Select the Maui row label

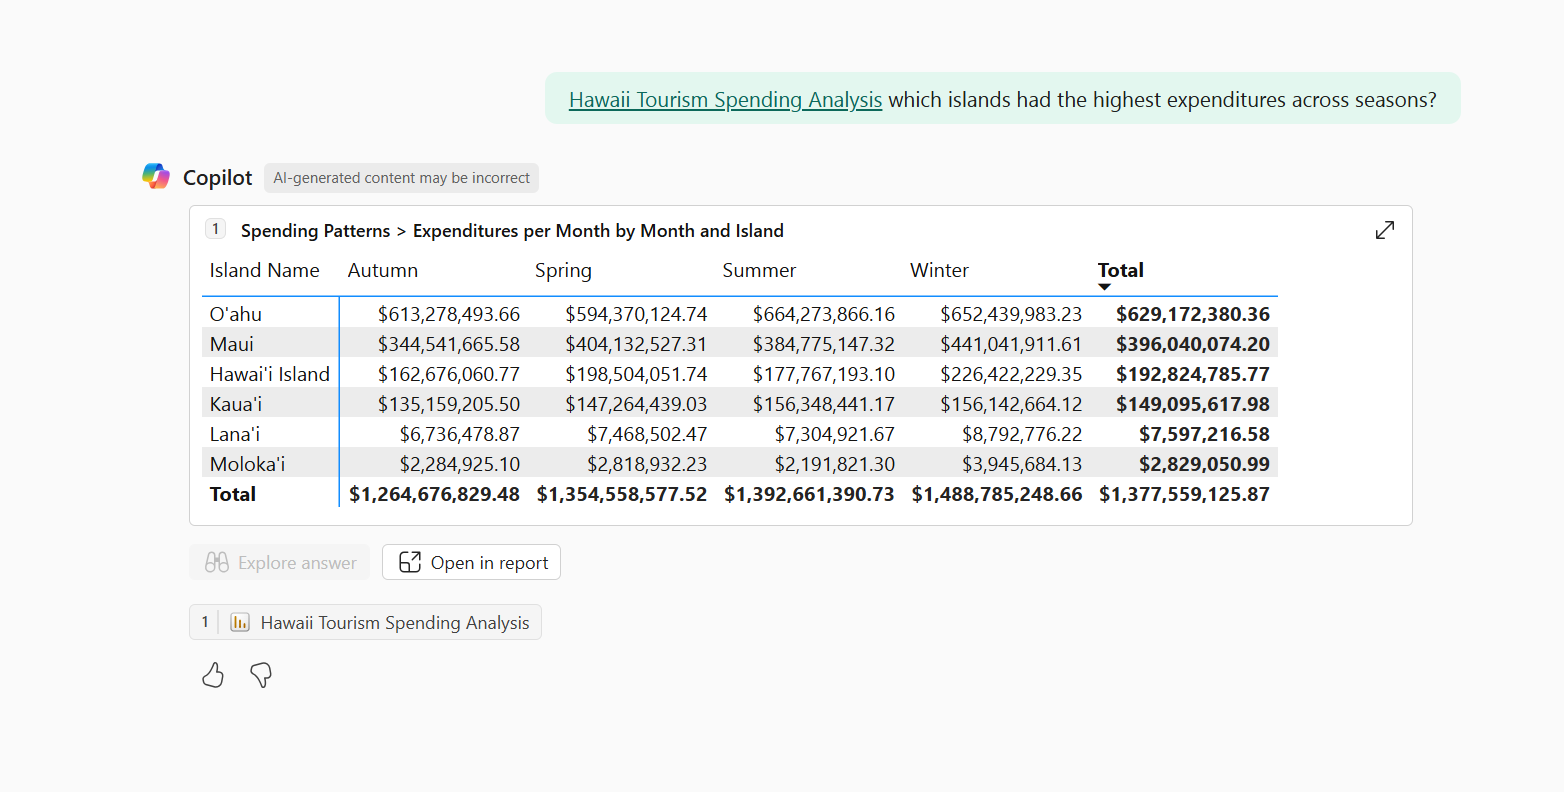click(232, 344)
